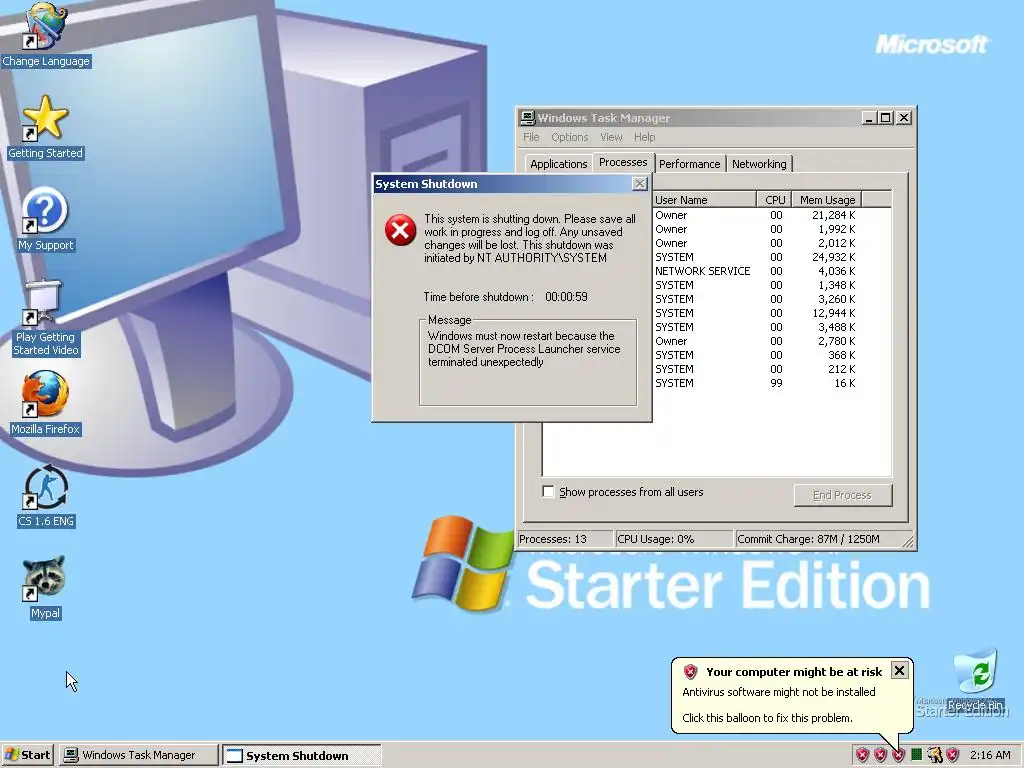The image size is (1024, 768).
Task: Click the DCOM Server Process Launcher message text
Action: [x=524, y=349]
